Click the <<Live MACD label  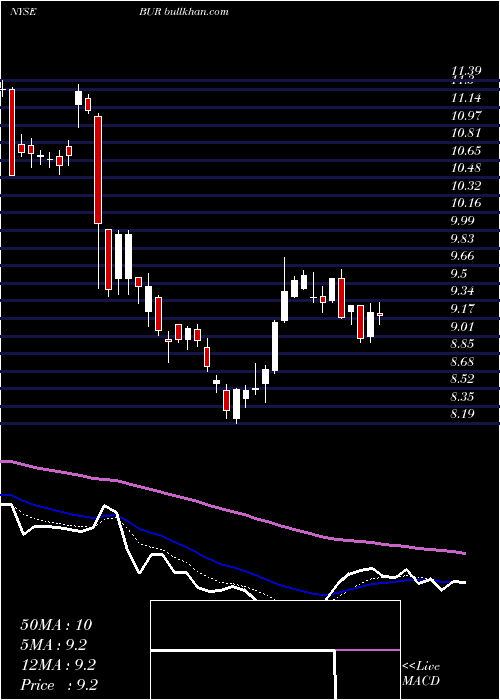(x=421, y=673)
